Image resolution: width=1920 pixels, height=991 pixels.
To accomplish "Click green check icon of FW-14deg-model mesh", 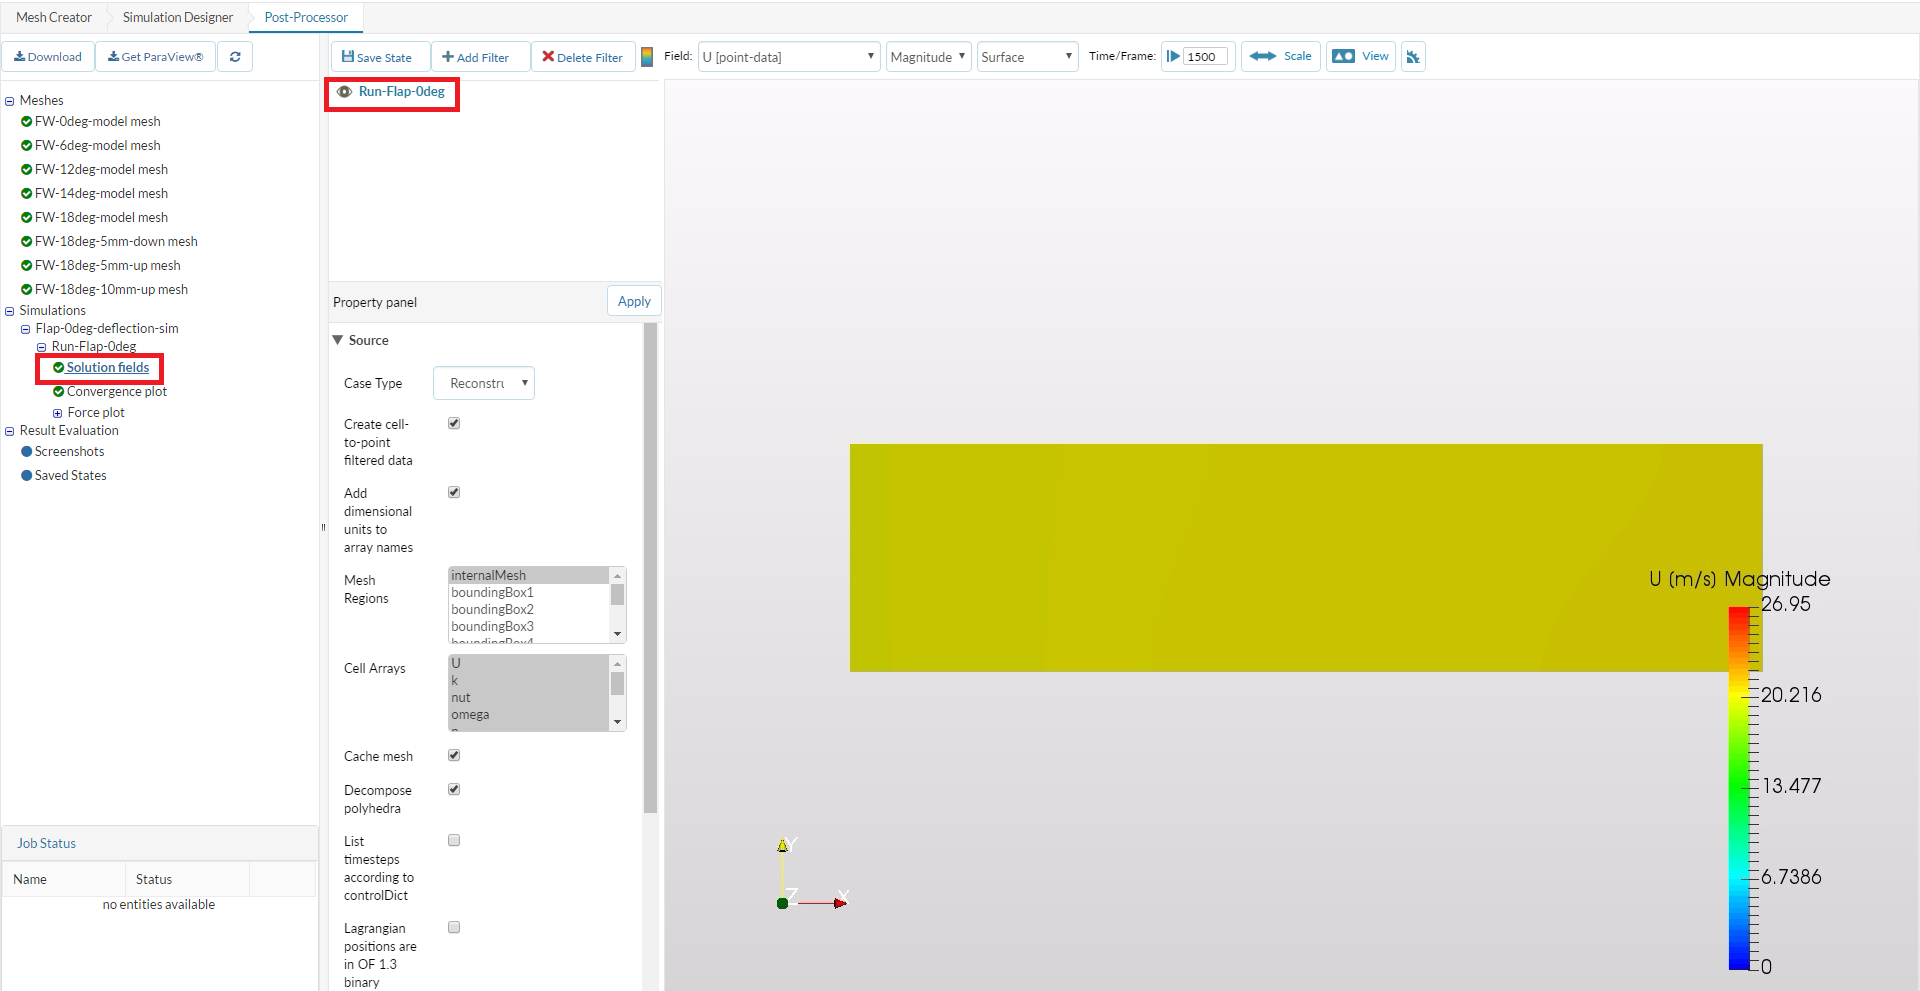I will click(x=26, y=193).
